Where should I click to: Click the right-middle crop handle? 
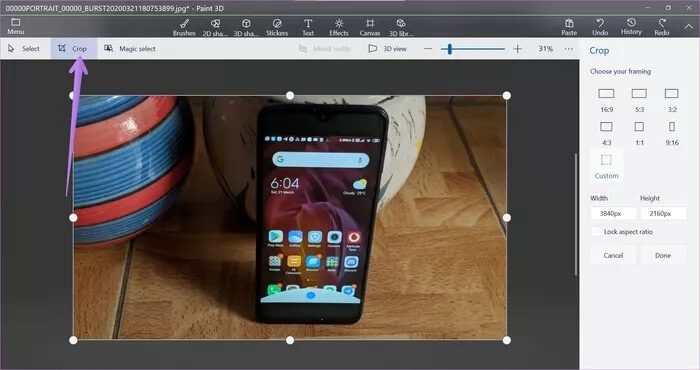[x=507, y=218]
